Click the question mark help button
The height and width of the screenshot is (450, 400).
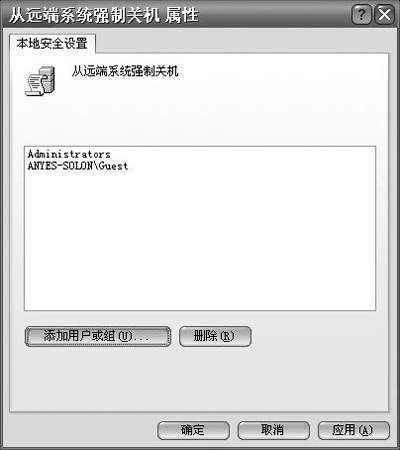(x=362, y=15)
